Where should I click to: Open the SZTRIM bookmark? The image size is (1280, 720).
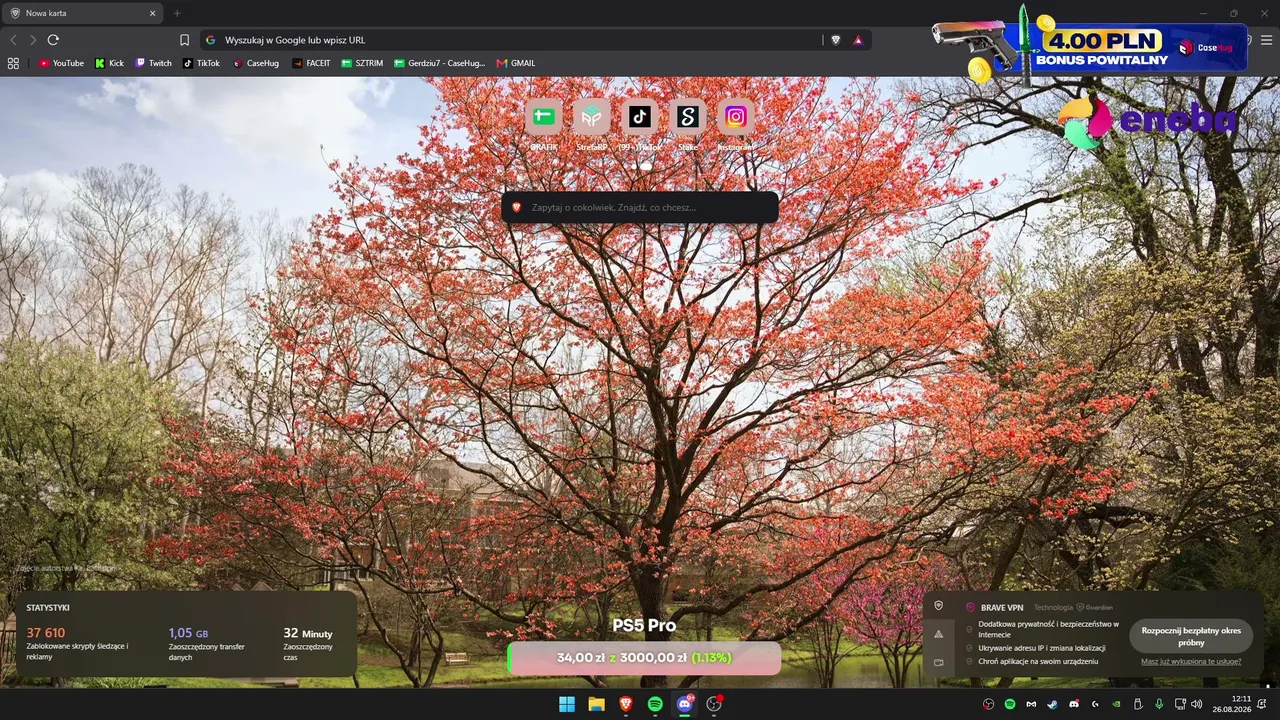click(362, 63)
